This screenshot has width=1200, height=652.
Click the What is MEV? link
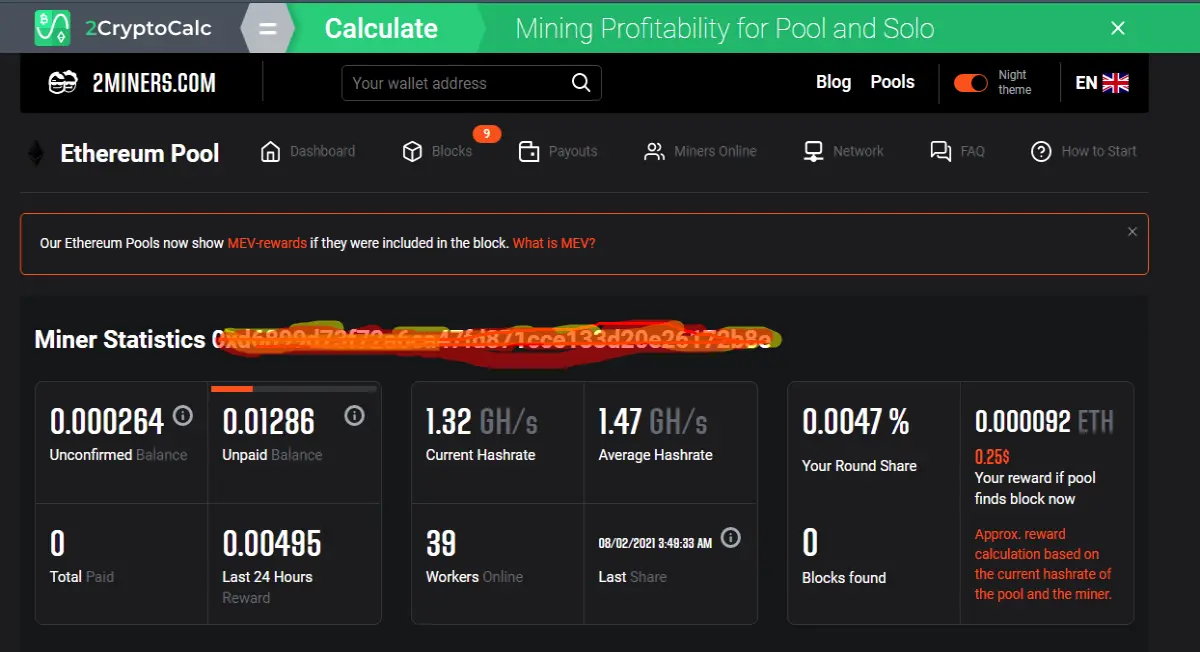[554, 243]
